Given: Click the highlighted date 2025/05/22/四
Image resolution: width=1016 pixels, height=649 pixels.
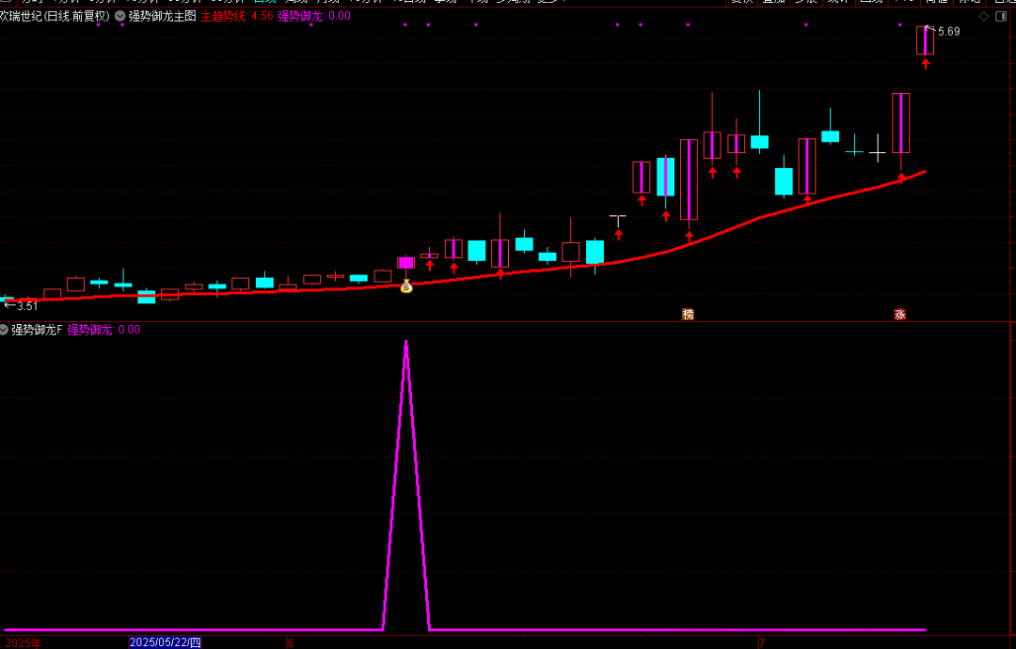Looking at the screenshot, I should pyautogui.click(x=166, y=642).
